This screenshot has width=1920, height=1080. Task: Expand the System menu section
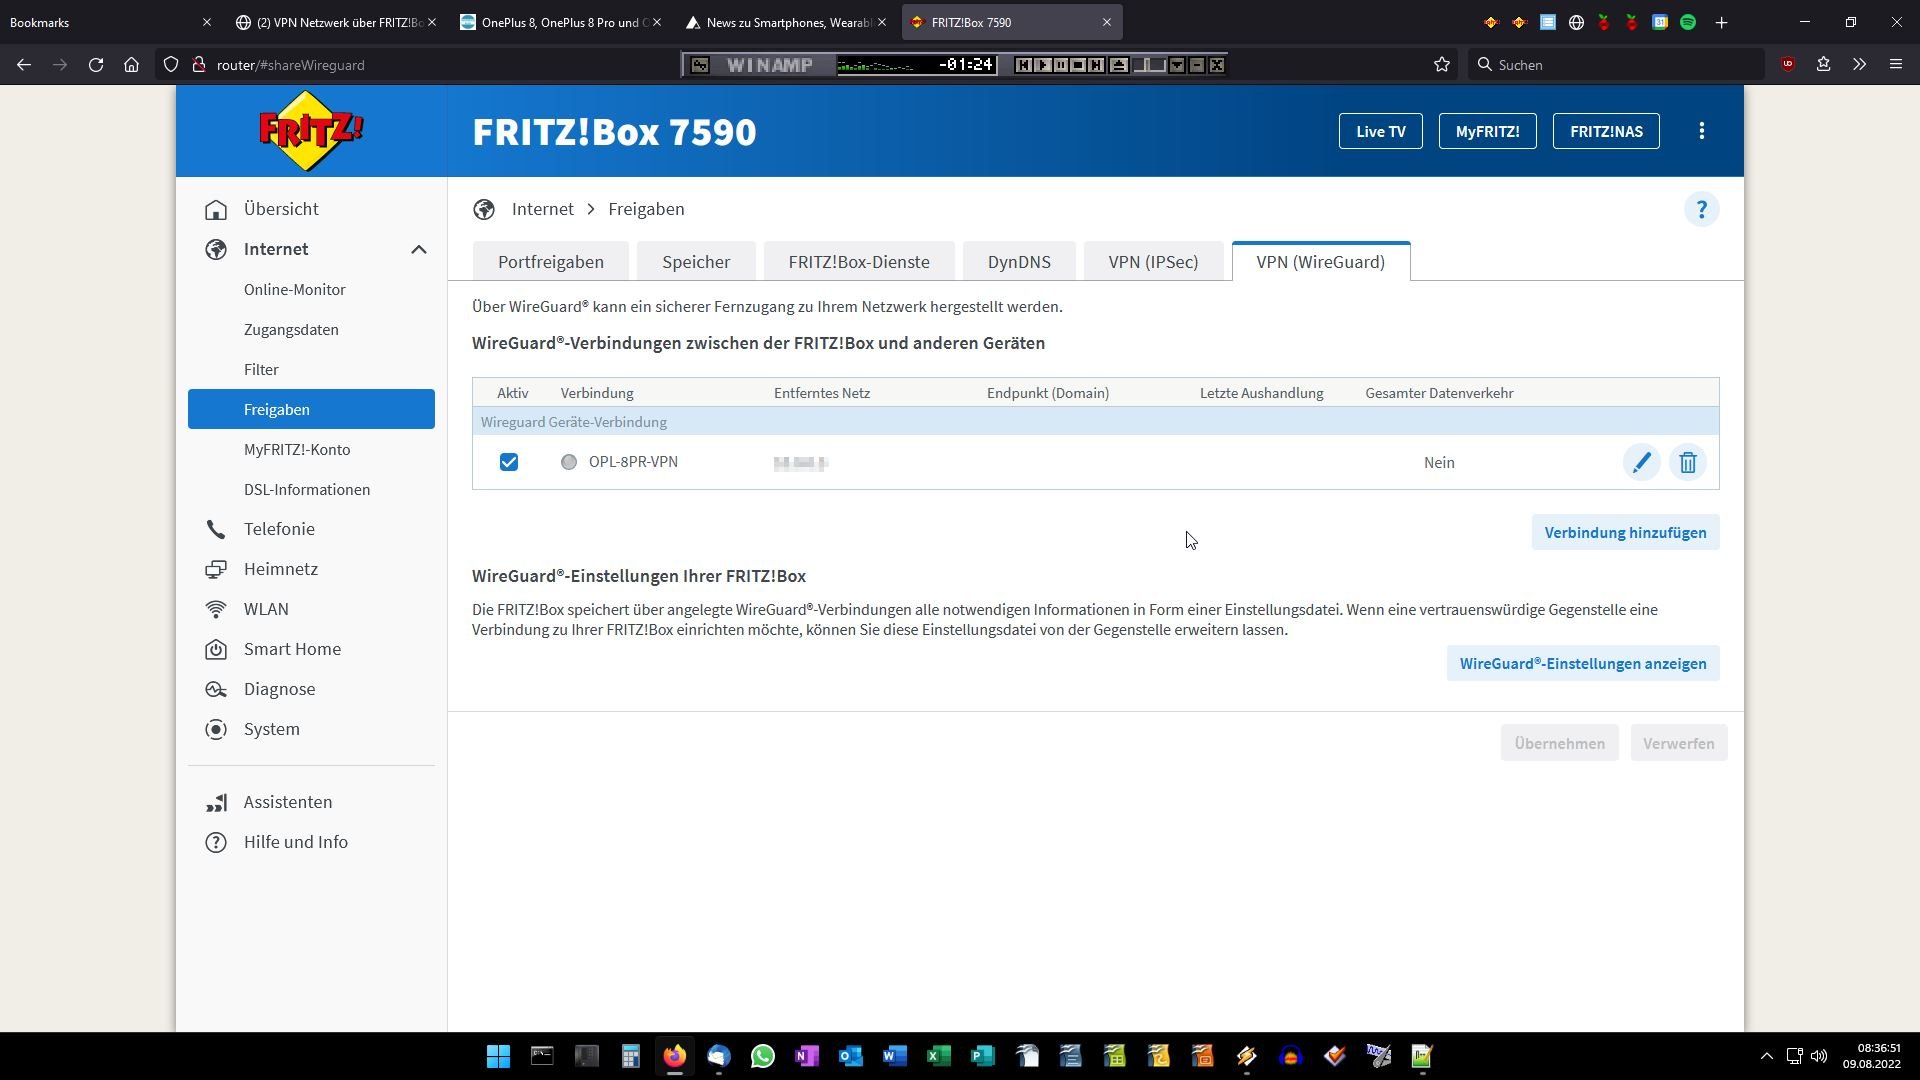tap(271, 729)
